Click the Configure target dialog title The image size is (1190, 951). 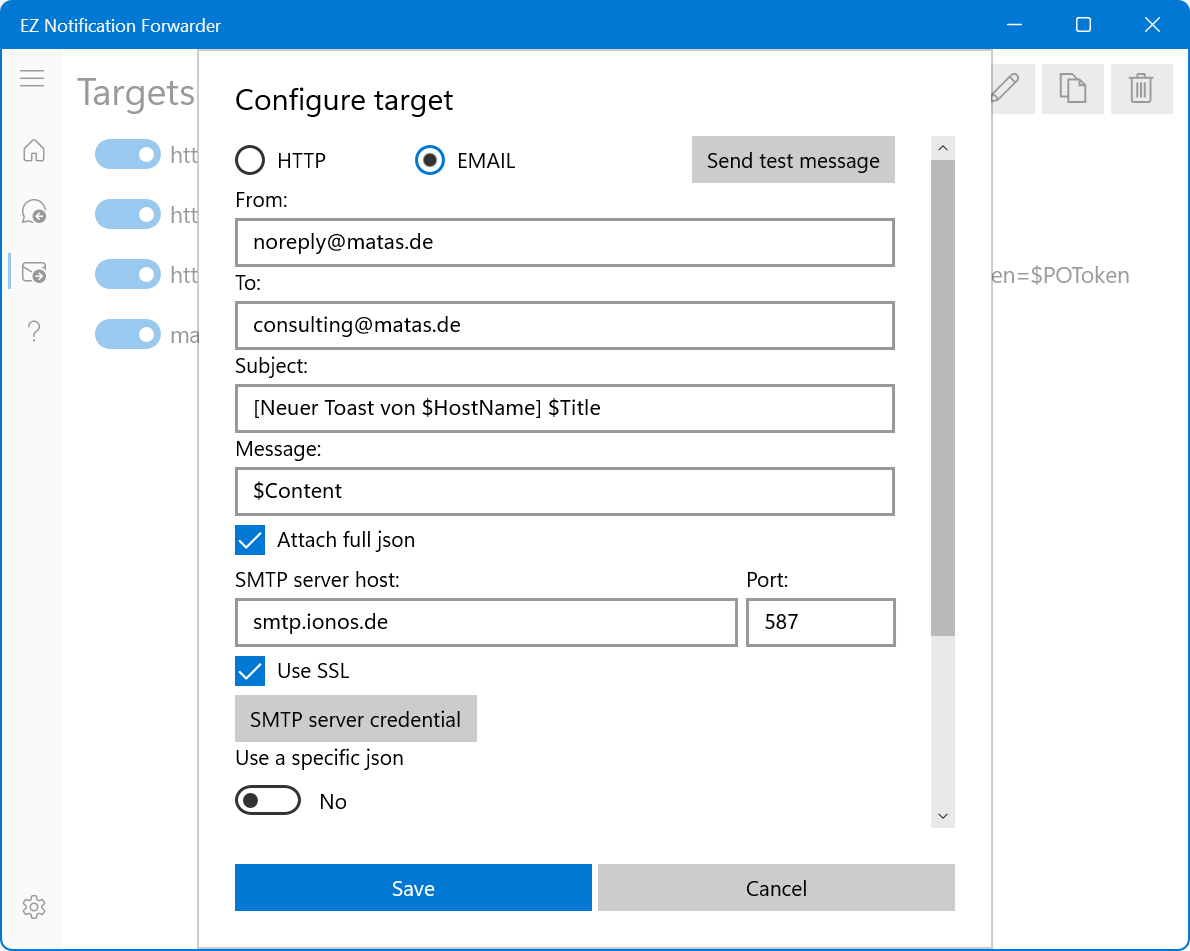point(344,100)
